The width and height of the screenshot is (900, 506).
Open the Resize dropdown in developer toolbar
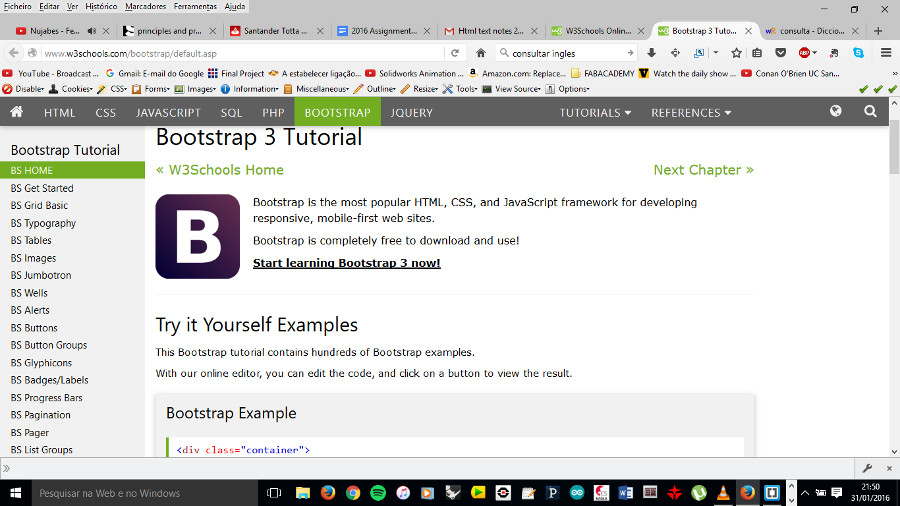pyautogui.click(x=419, y=89)
